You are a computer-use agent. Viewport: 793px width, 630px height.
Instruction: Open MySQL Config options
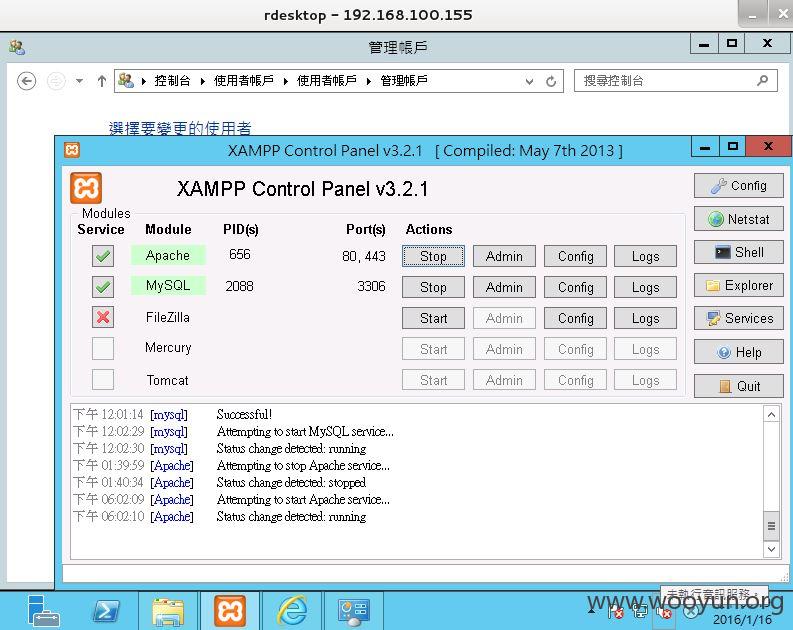(575, 287)
